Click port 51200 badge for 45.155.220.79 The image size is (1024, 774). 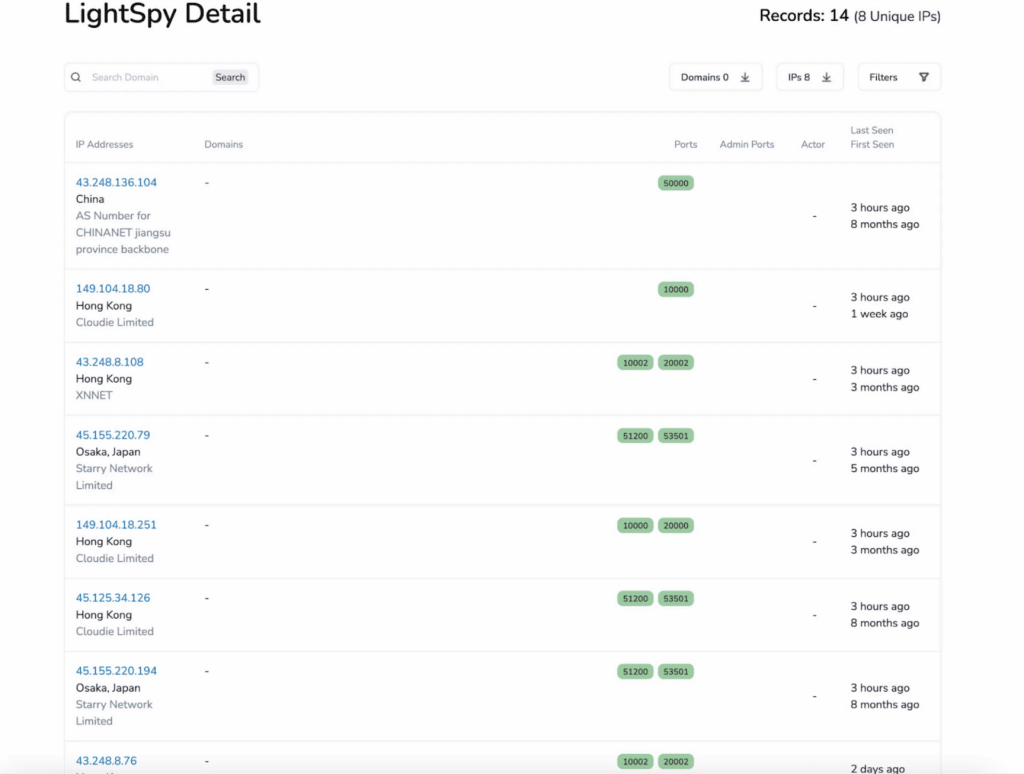(x=635, y=436)
